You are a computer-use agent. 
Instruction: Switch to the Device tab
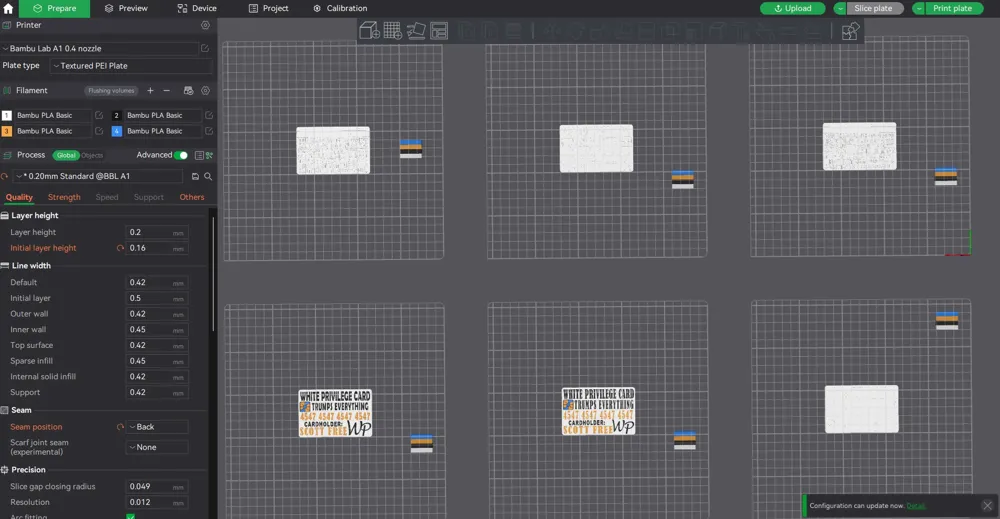(197, 8)
